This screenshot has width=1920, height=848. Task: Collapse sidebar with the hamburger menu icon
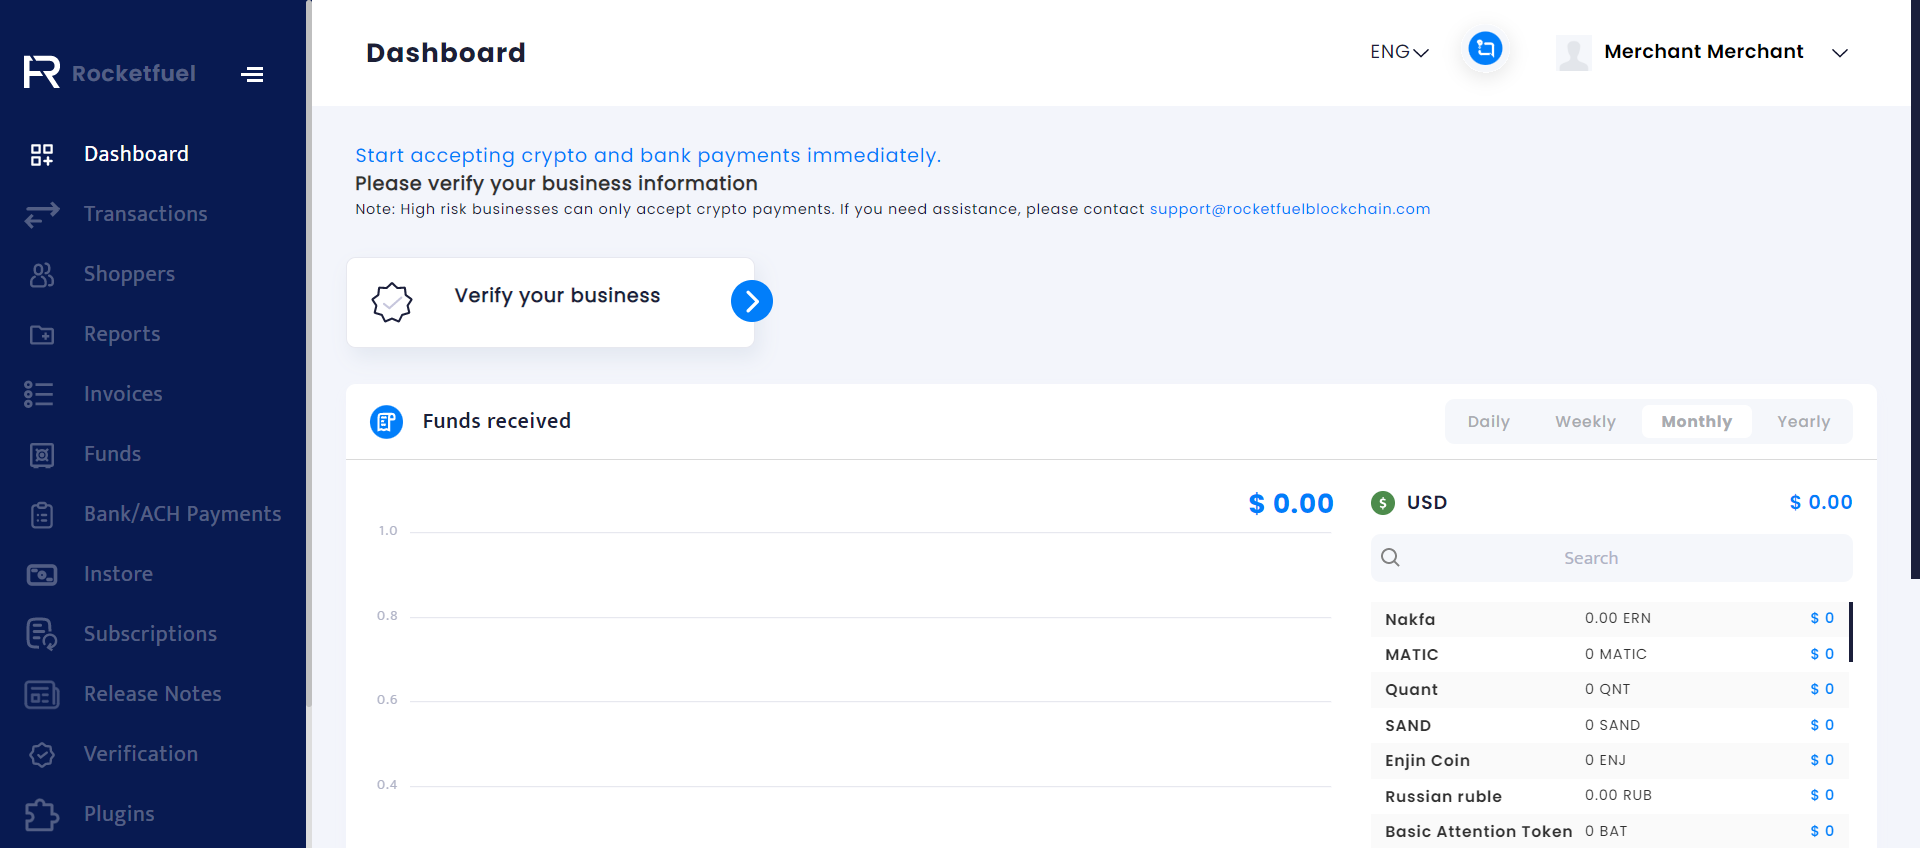(x=252, y=74)
